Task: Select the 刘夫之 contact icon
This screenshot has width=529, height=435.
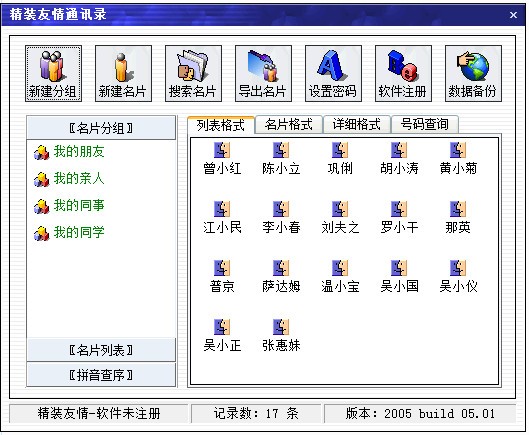Action: [x=340, y=209]
